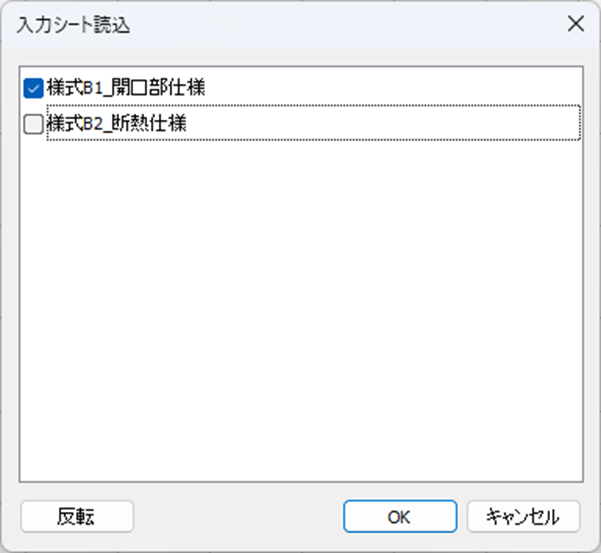601x553 pixels.
Task: Uncheck the 様式B1_開口部仕様 checkbox
Action: (x=33, y=89)
